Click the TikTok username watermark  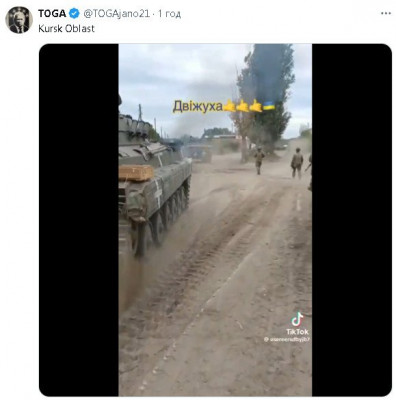287,339
